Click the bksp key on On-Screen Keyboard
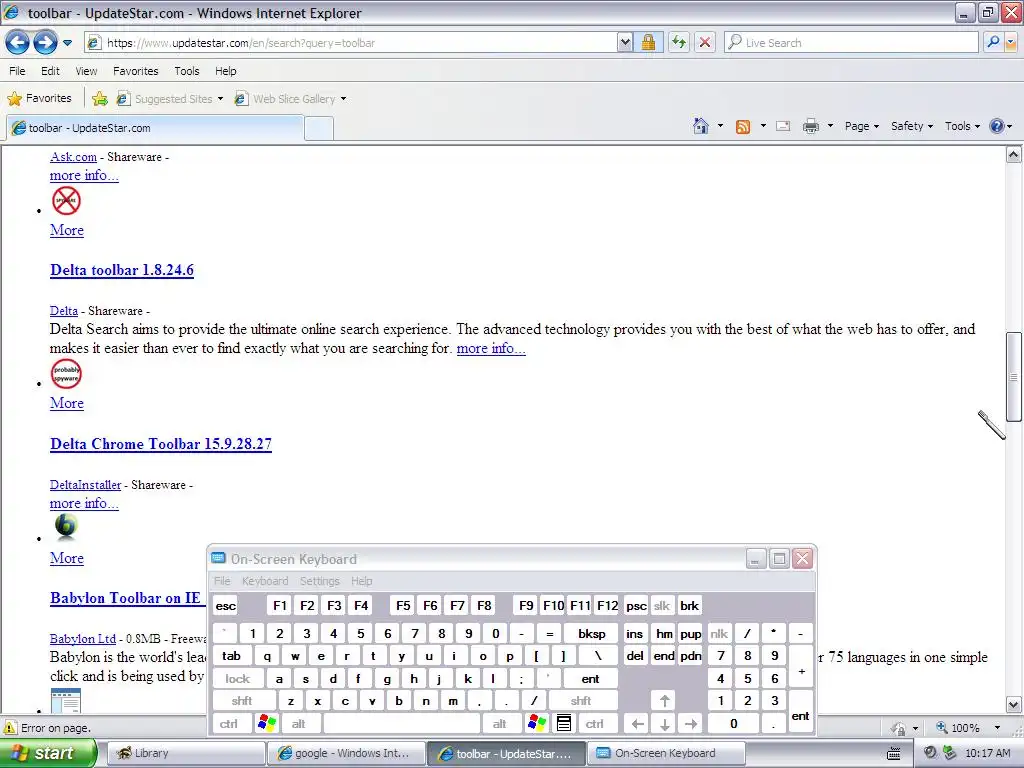This screenshot has width=1024, height=768. (x=592, y=633)
